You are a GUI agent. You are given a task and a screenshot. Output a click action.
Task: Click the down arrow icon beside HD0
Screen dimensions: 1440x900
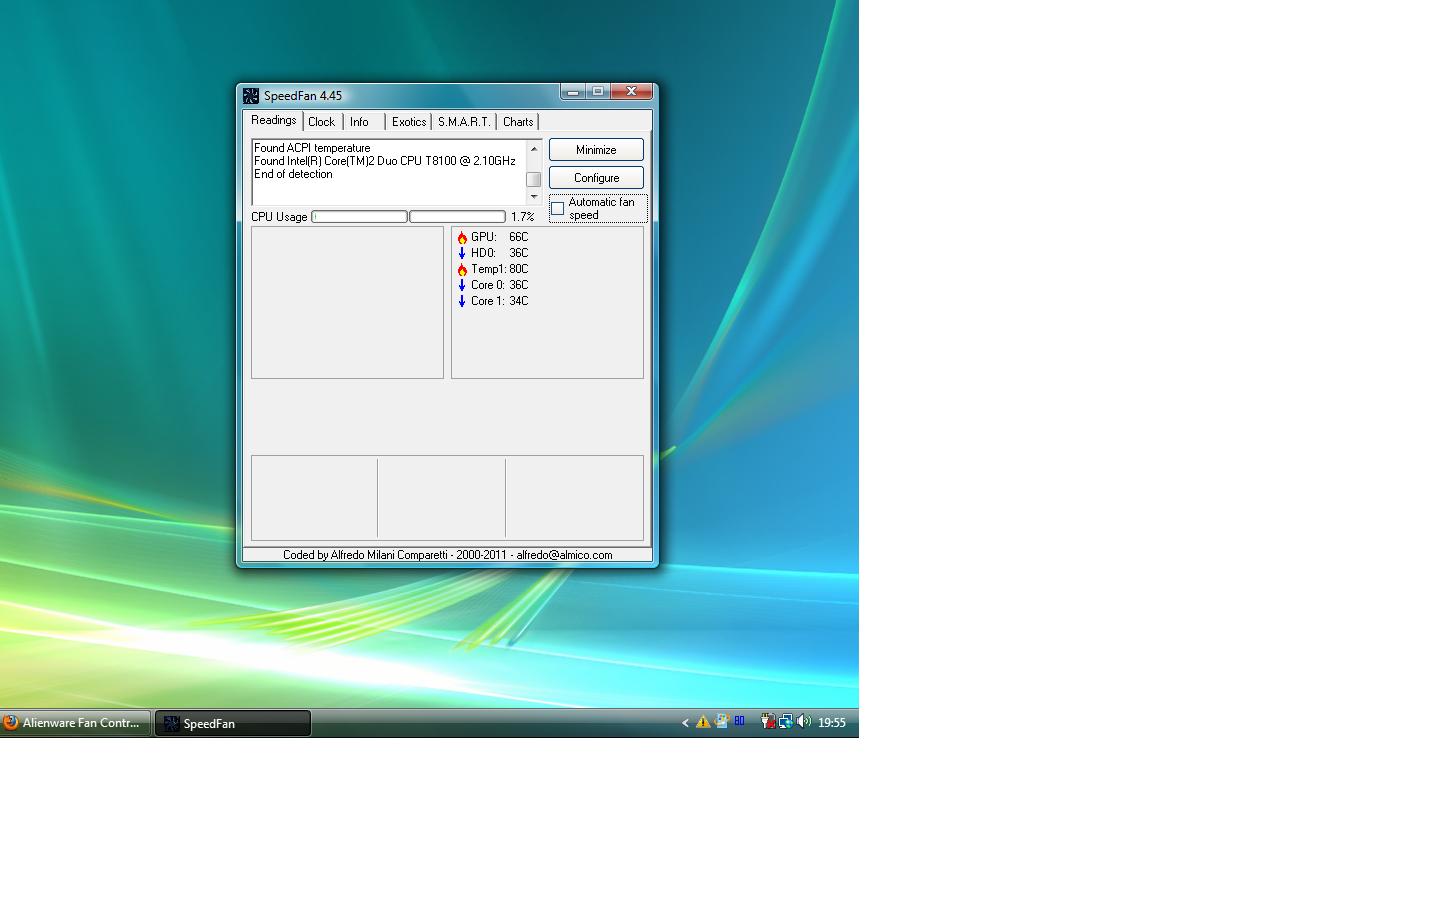coord(462,254)
